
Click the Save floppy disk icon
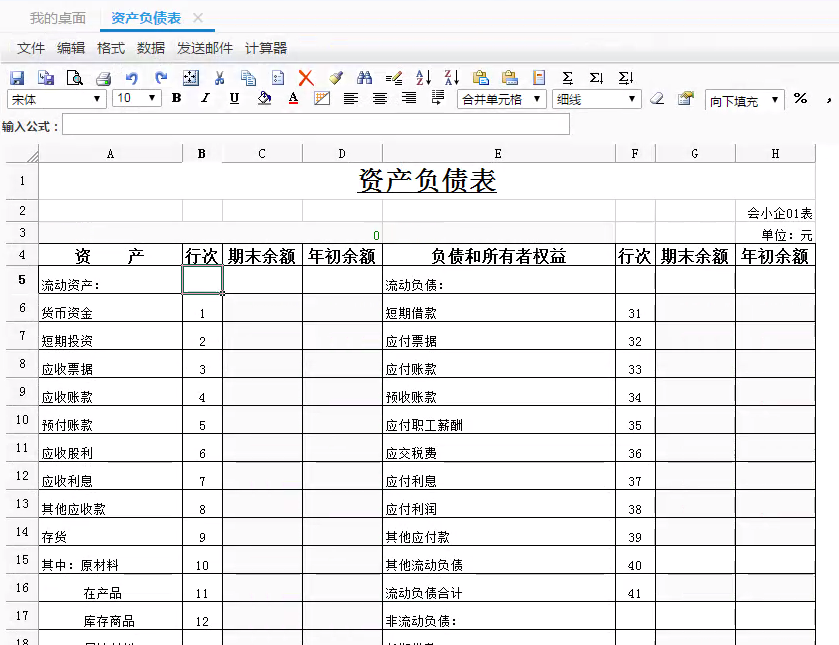pos(17,78)
